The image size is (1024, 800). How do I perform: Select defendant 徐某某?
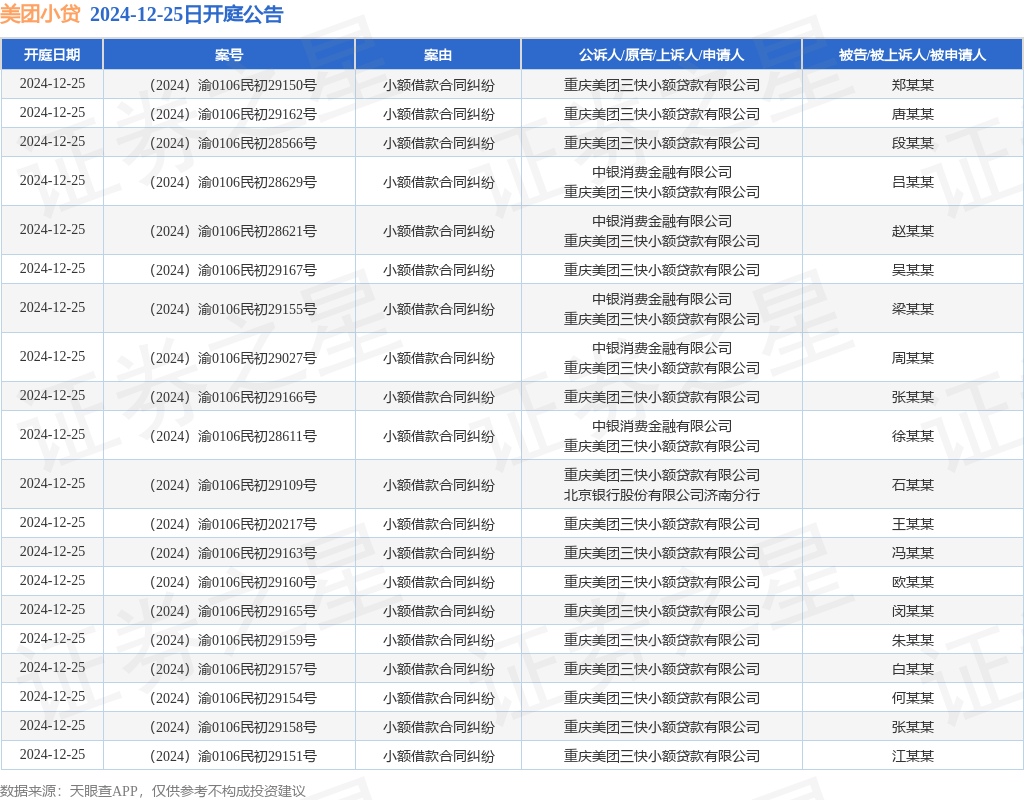point(912,436)
